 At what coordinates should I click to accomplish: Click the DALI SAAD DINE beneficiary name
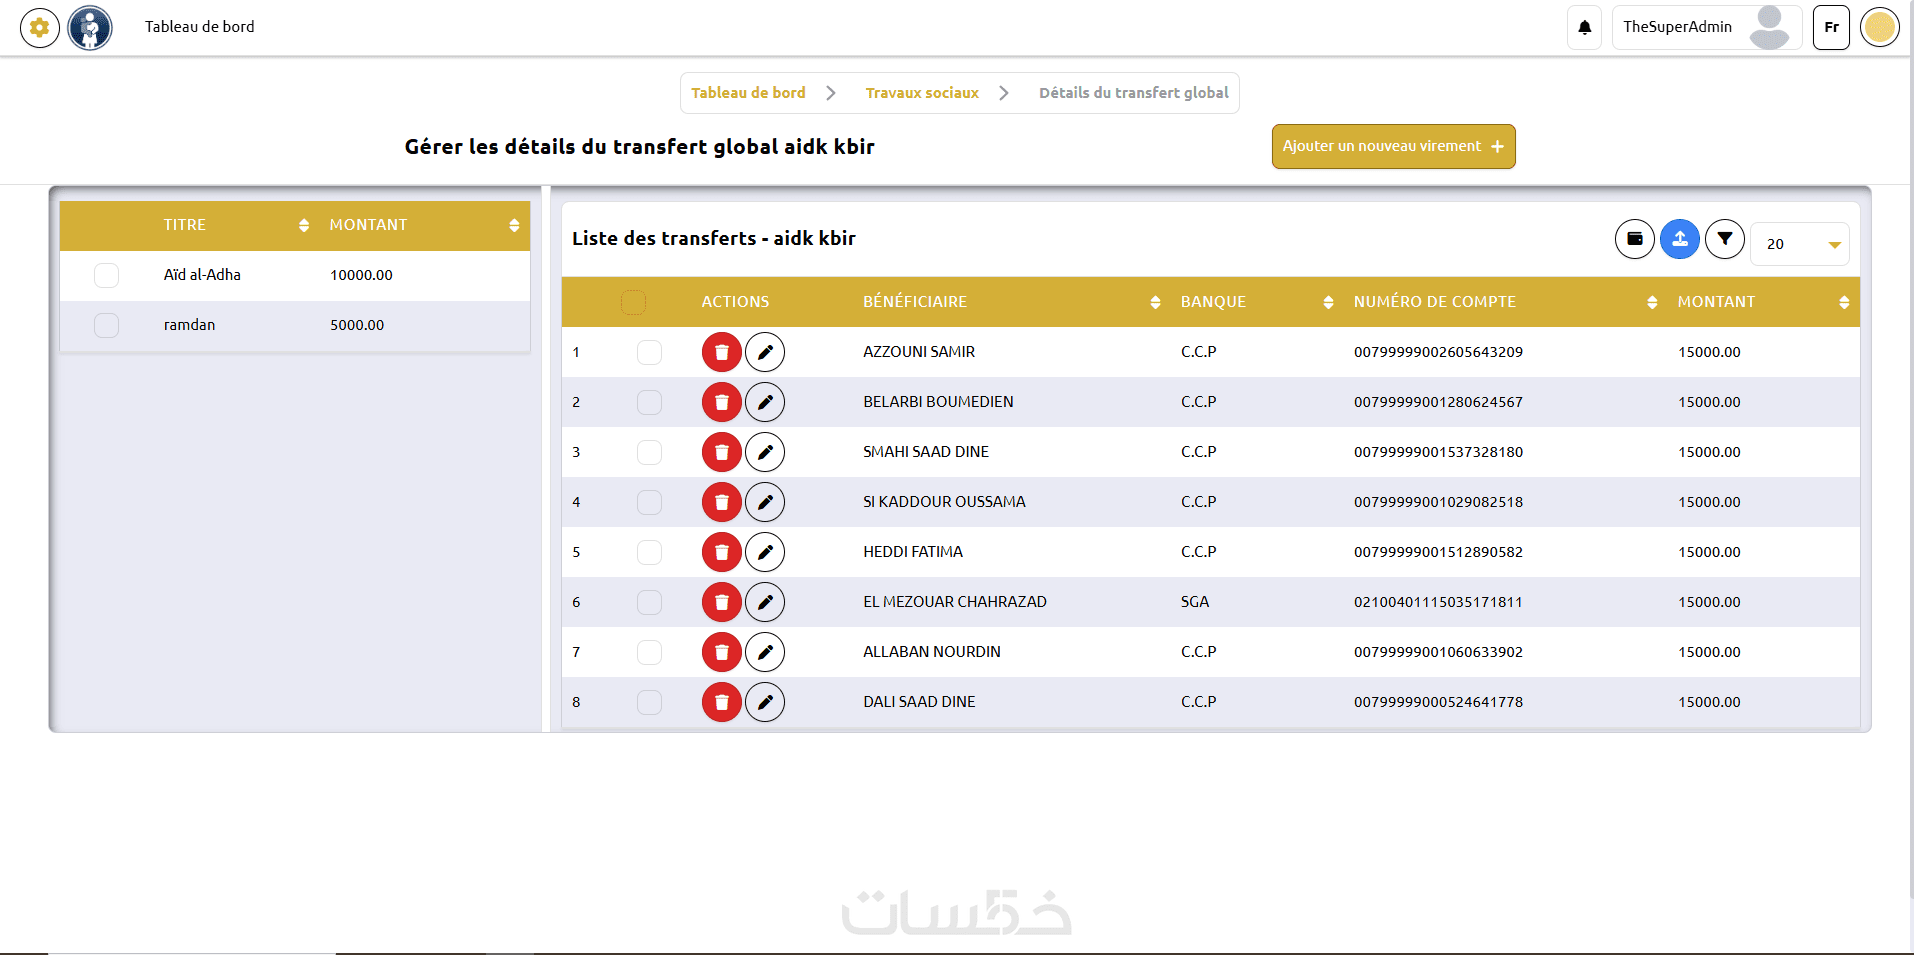[919, 702]
